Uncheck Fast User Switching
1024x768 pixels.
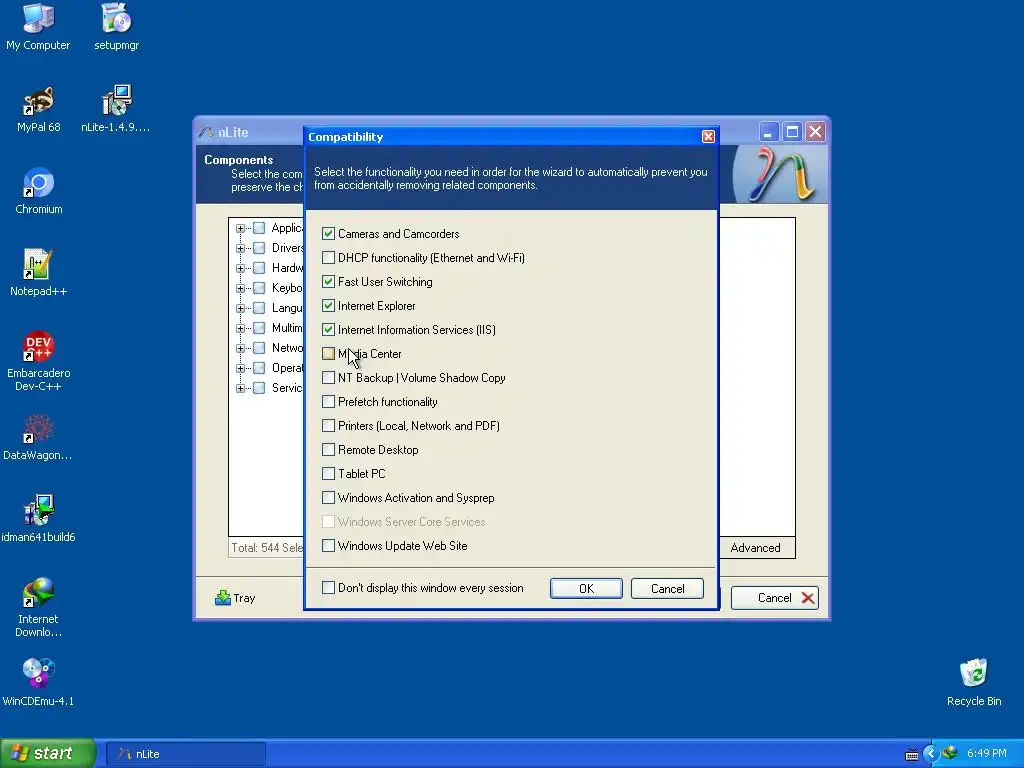328,282
